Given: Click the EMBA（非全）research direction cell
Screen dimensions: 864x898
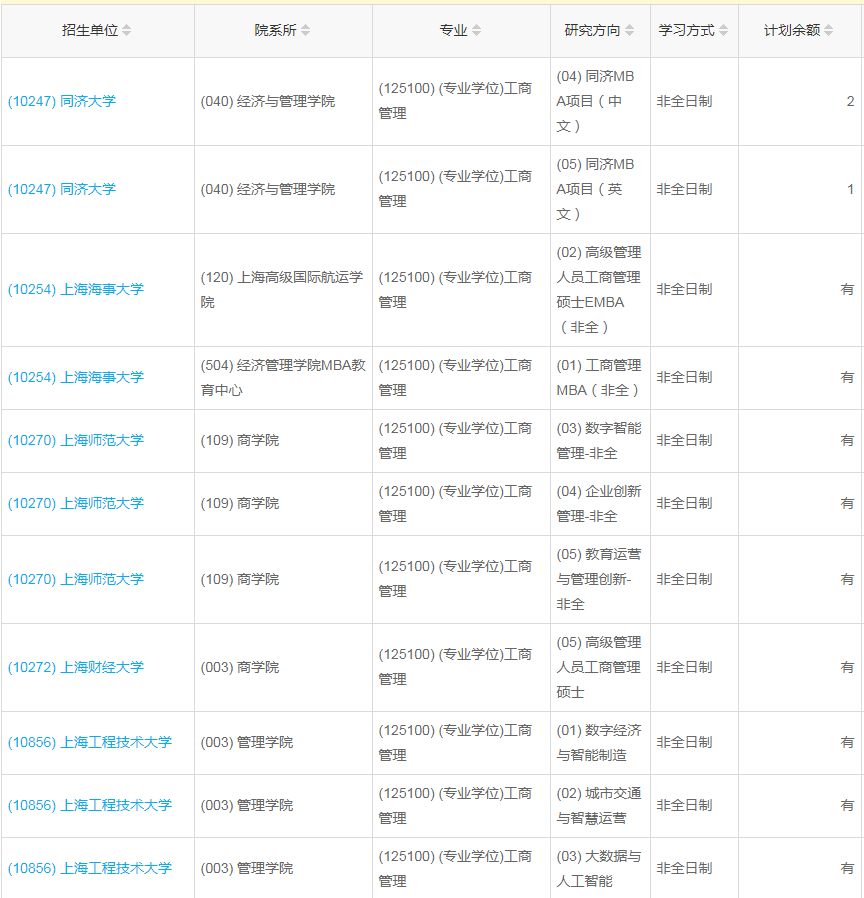Looking at the screenshot, I should 596,289.
